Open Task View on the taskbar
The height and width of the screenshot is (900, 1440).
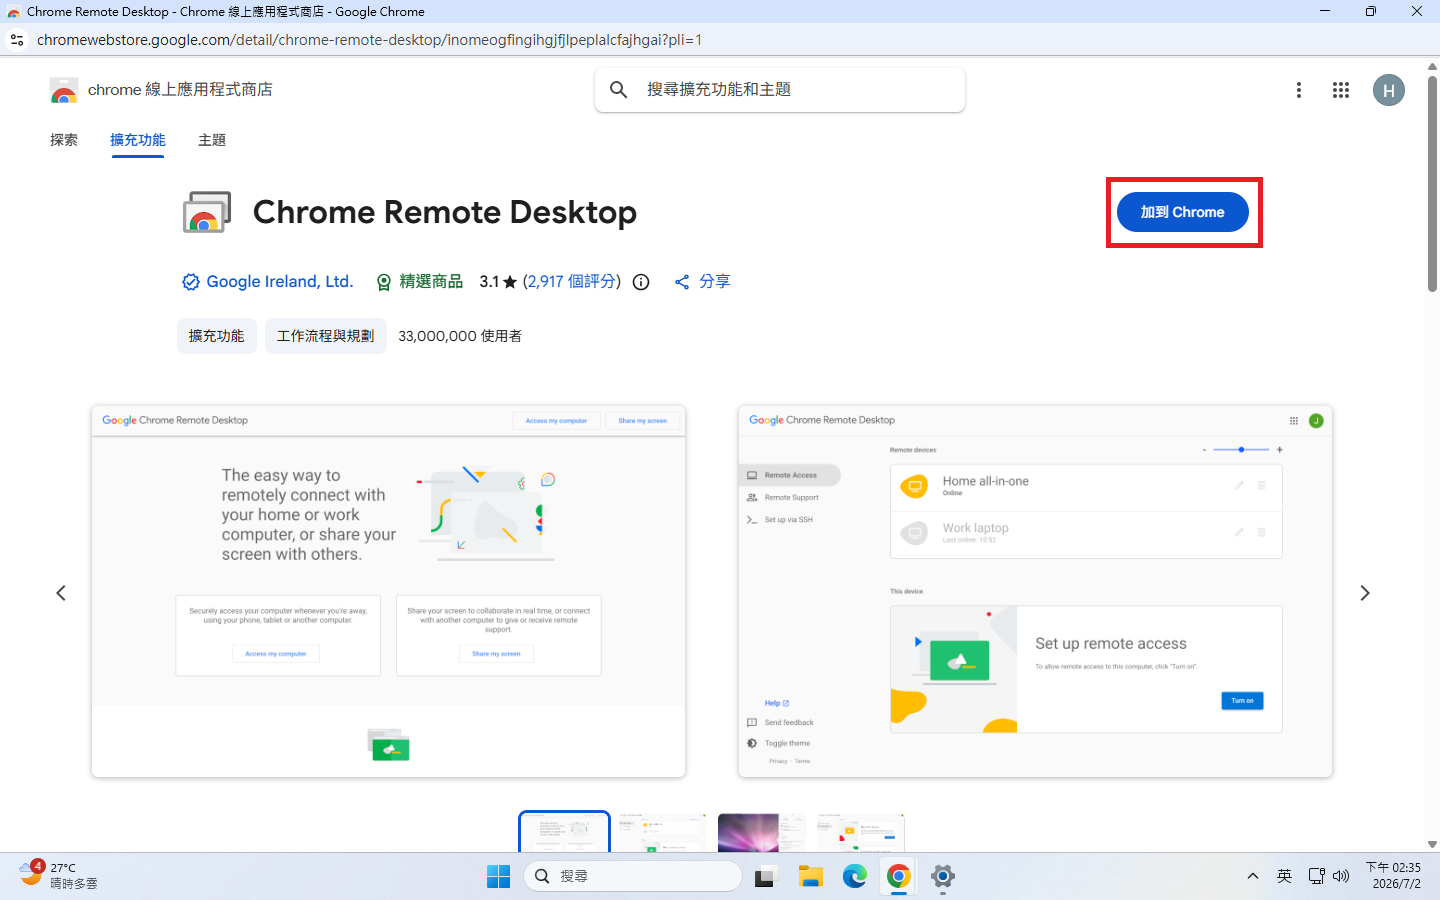point(765,876)
